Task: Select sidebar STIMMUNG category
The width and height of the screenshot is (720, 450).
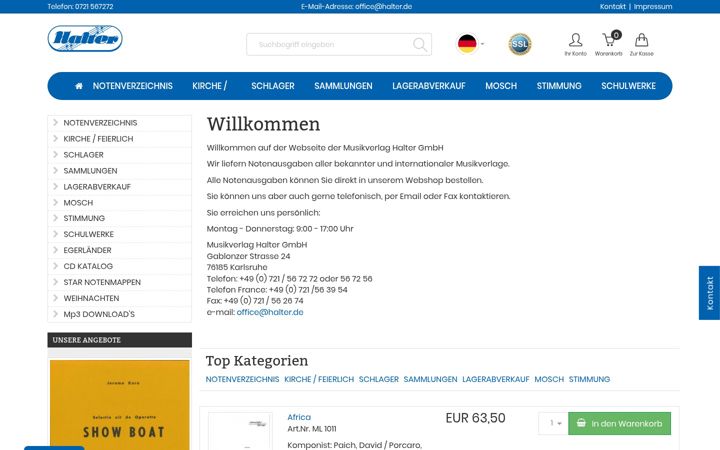Action: [x=119, y=218]
